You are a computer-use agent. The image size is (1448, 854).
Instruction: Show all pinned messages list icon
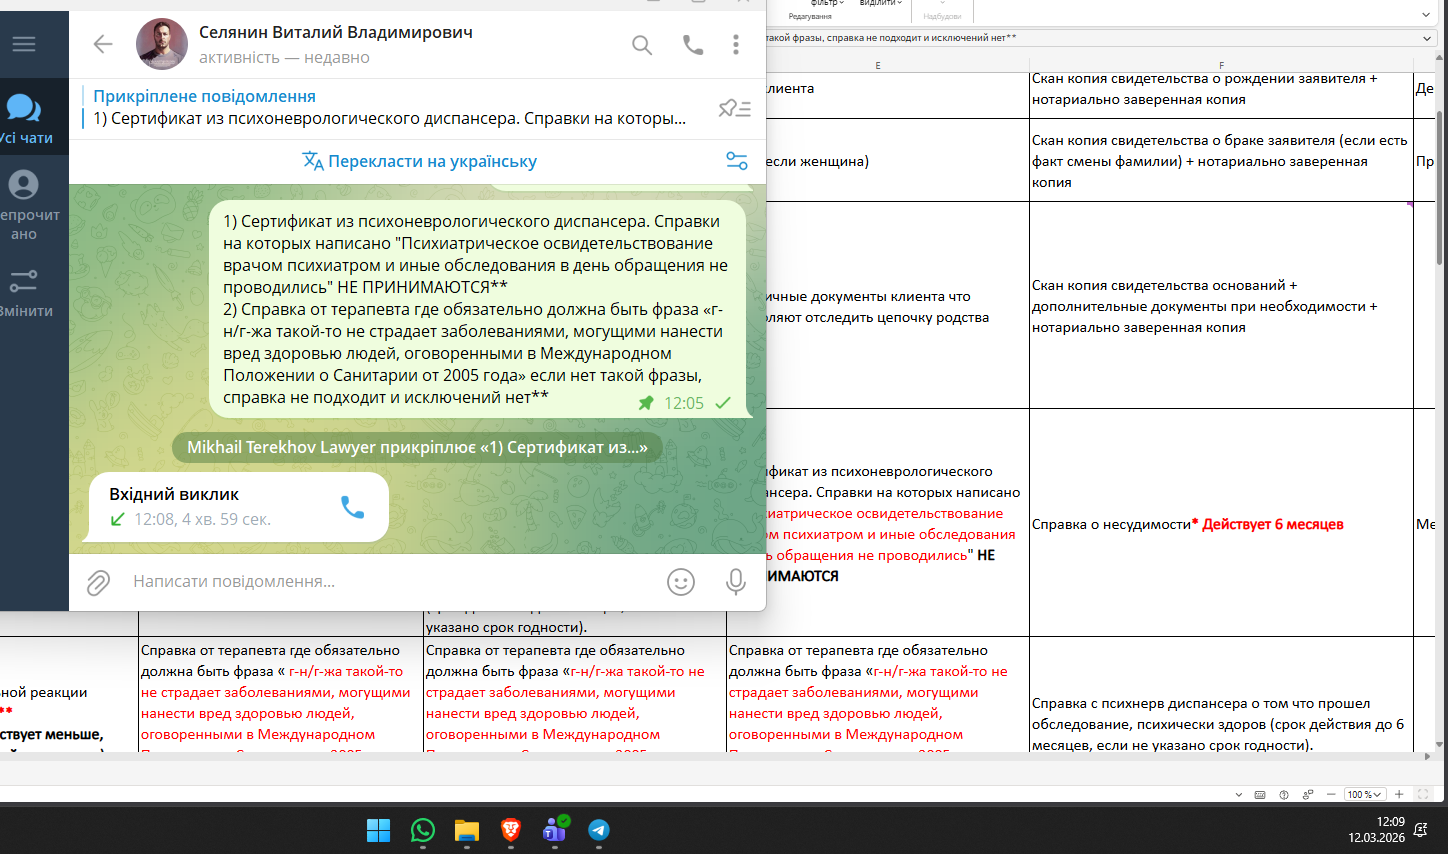tap(735, 108)
